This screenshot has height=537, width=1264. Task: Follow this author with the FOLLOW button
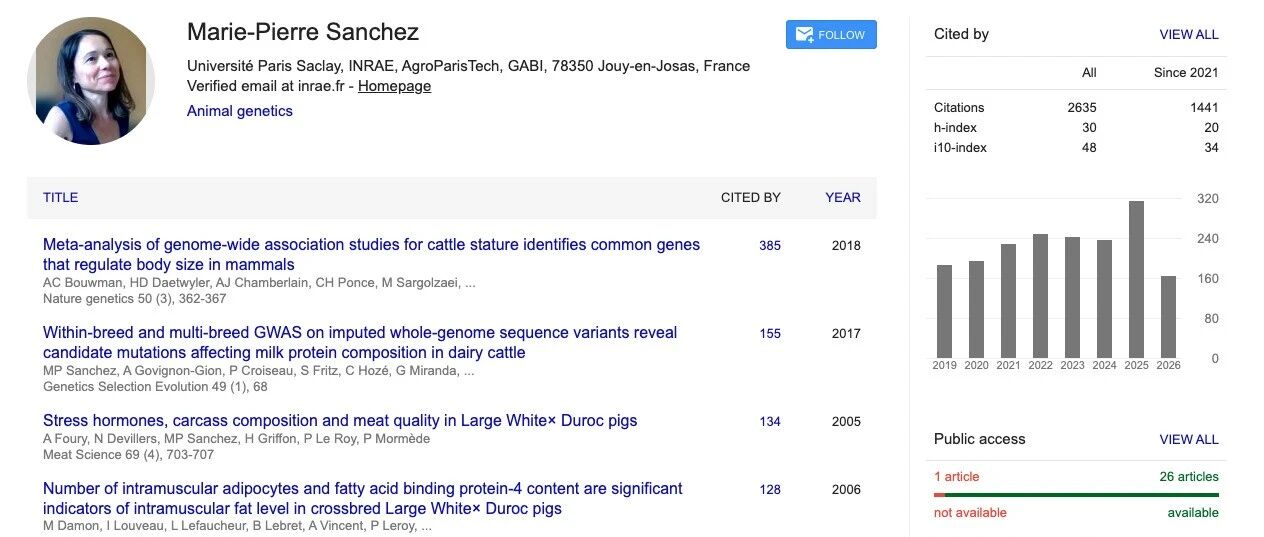coord(831,35)
